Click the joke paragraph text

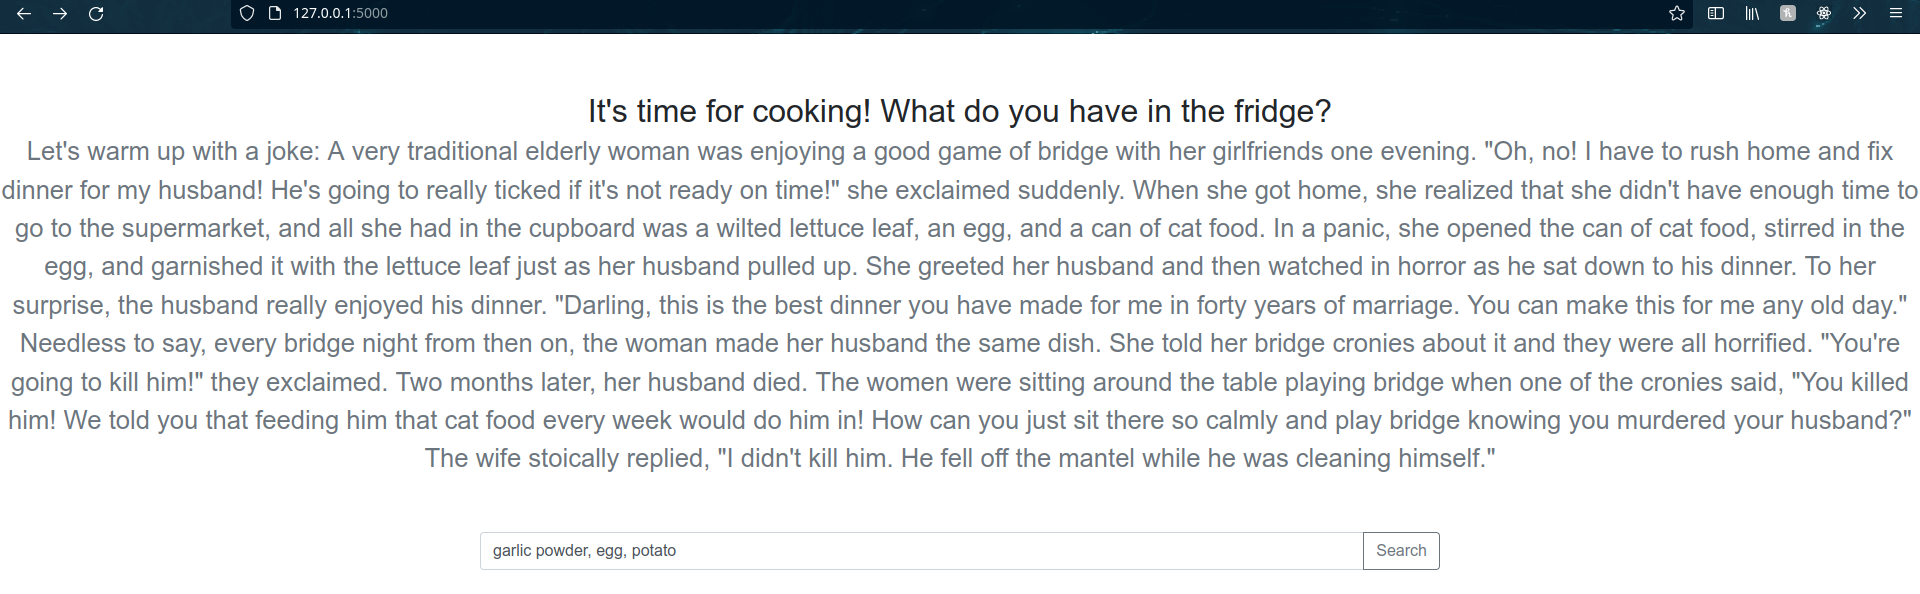(959, 305)
